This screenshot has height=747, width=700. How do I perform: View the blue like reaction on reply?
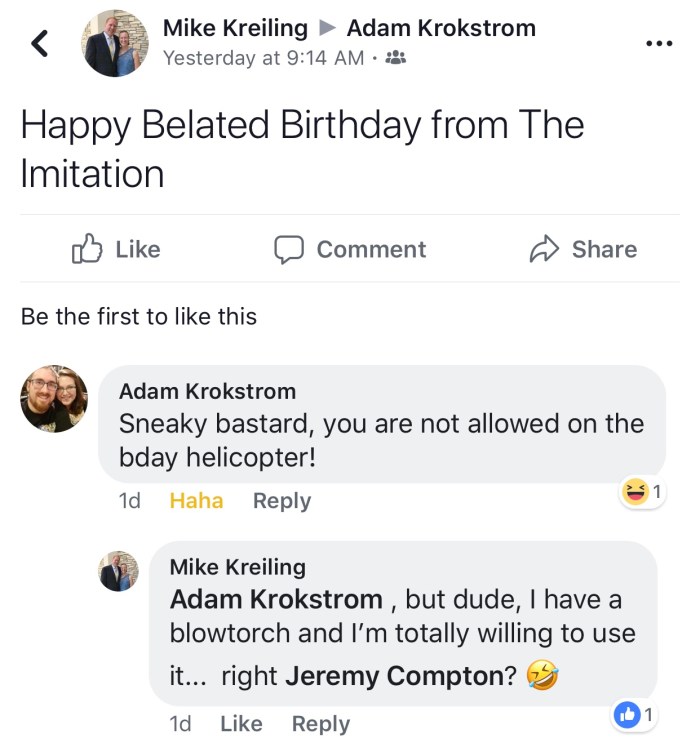click(x=633, y=714)
